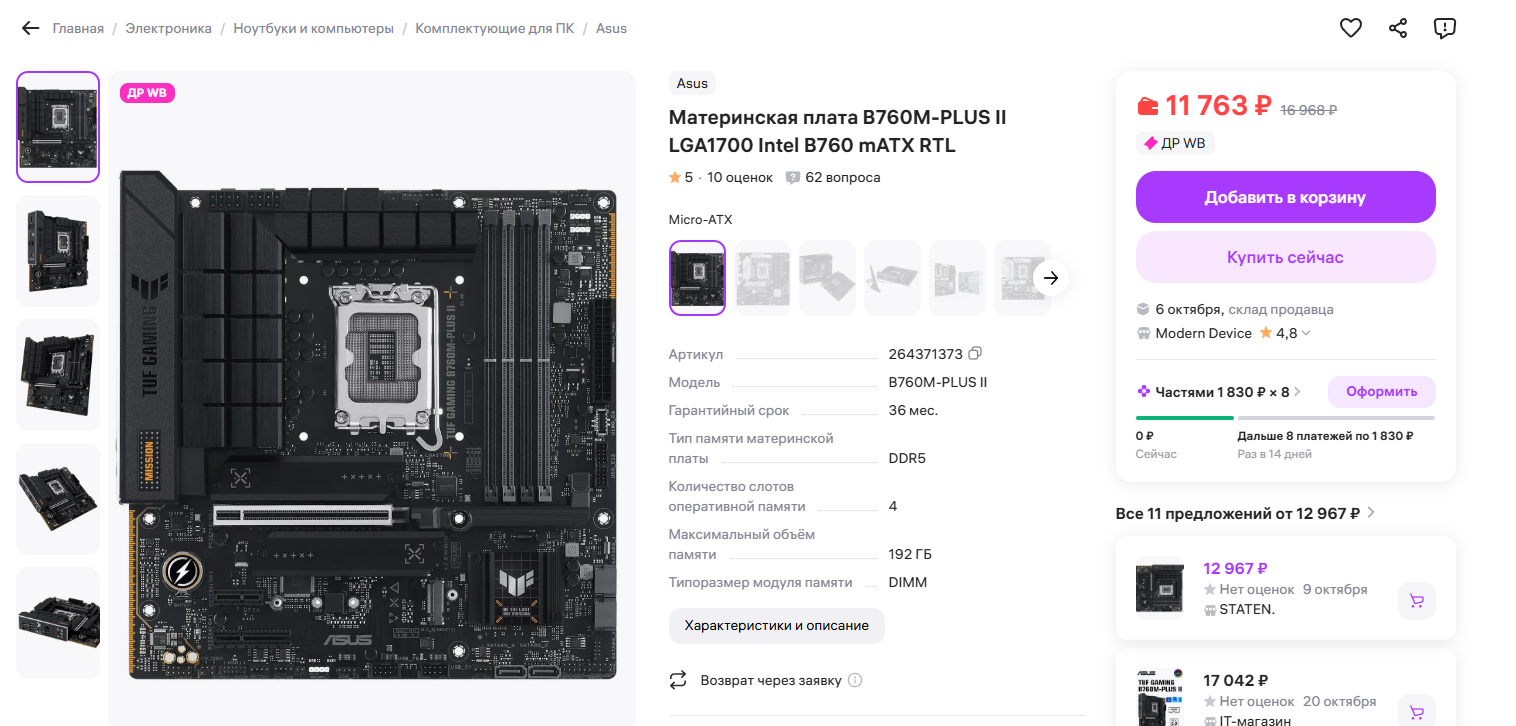Image resolution: width=1516 pixels, height=726 pixels.
Task: Add product to favorites with heart icon
Action: point(1351,28)
